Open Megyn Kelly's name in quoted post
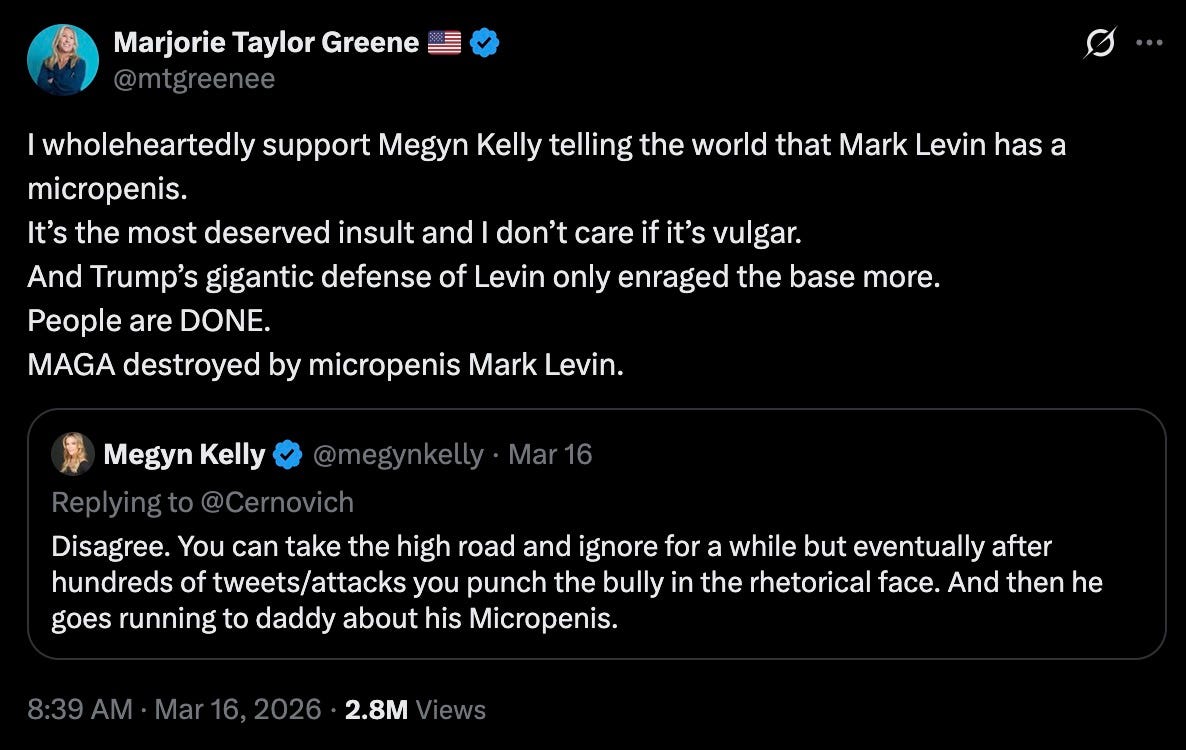The width and height of the screenshot is (1186, 750). pos(184,455)
